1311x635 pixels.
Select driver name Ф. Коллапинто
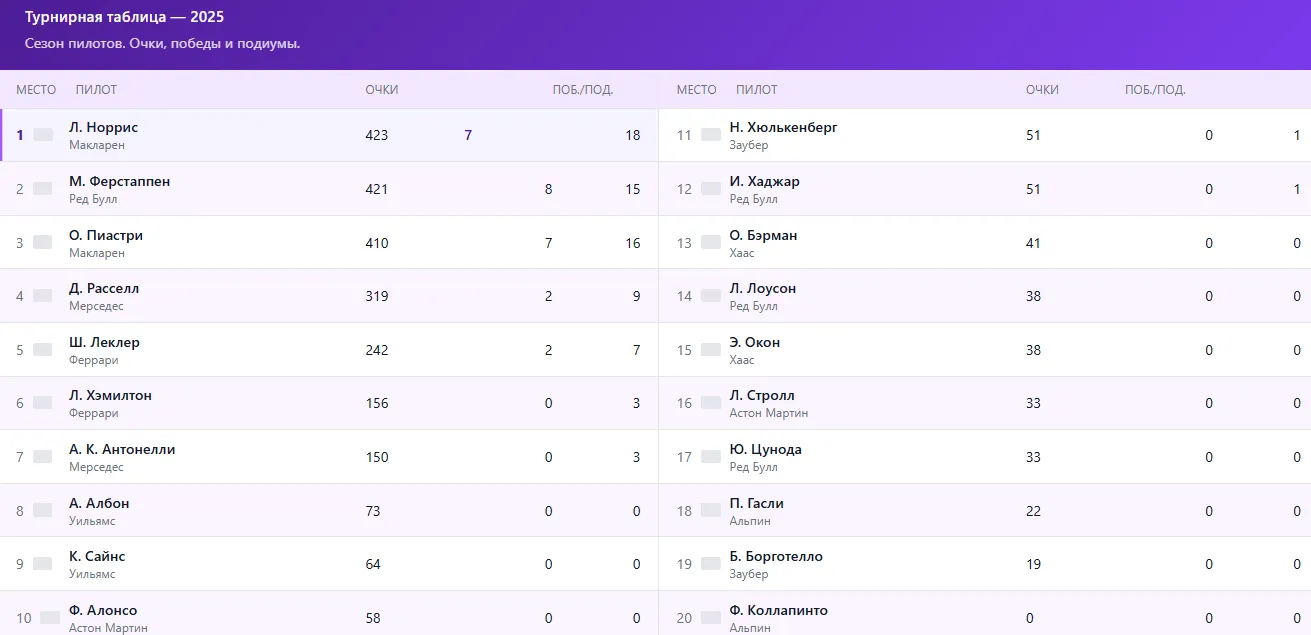tap(779, 610)
